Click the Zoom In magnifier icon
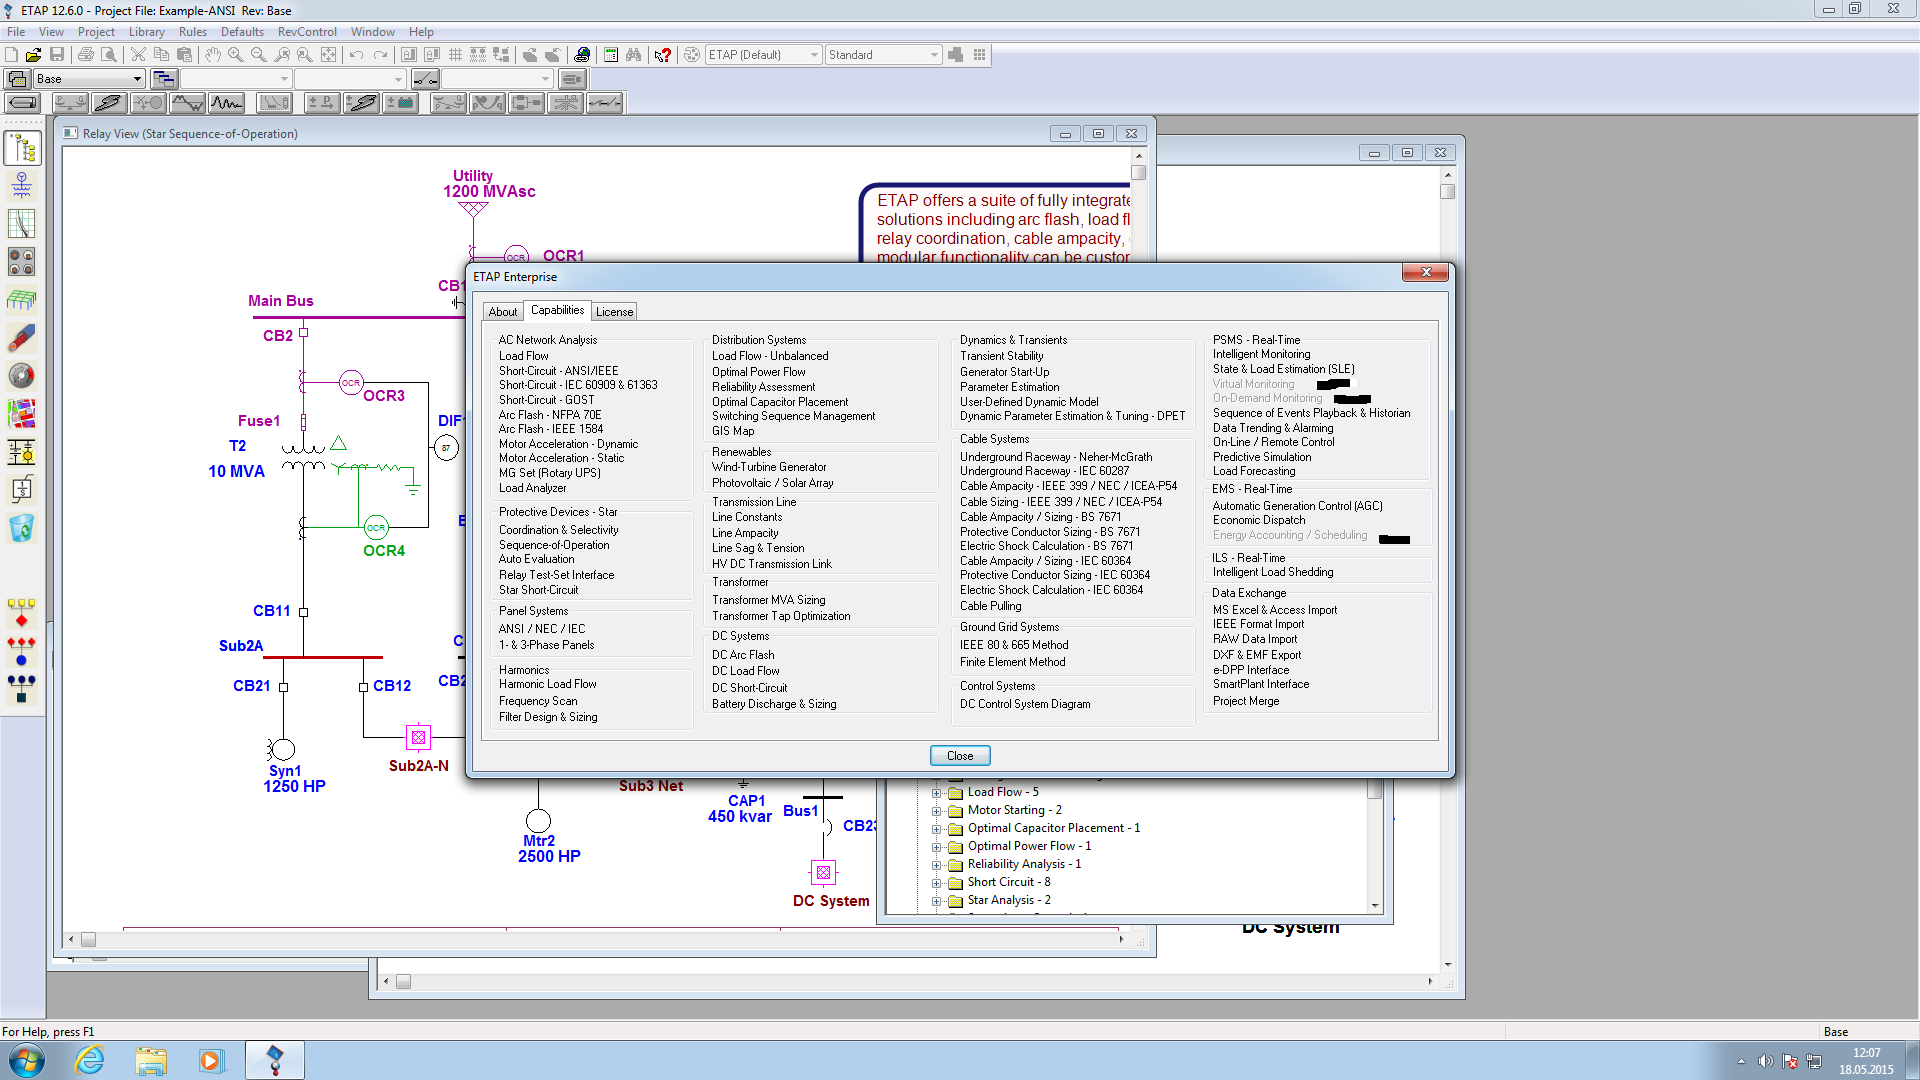 pos(235,55)
